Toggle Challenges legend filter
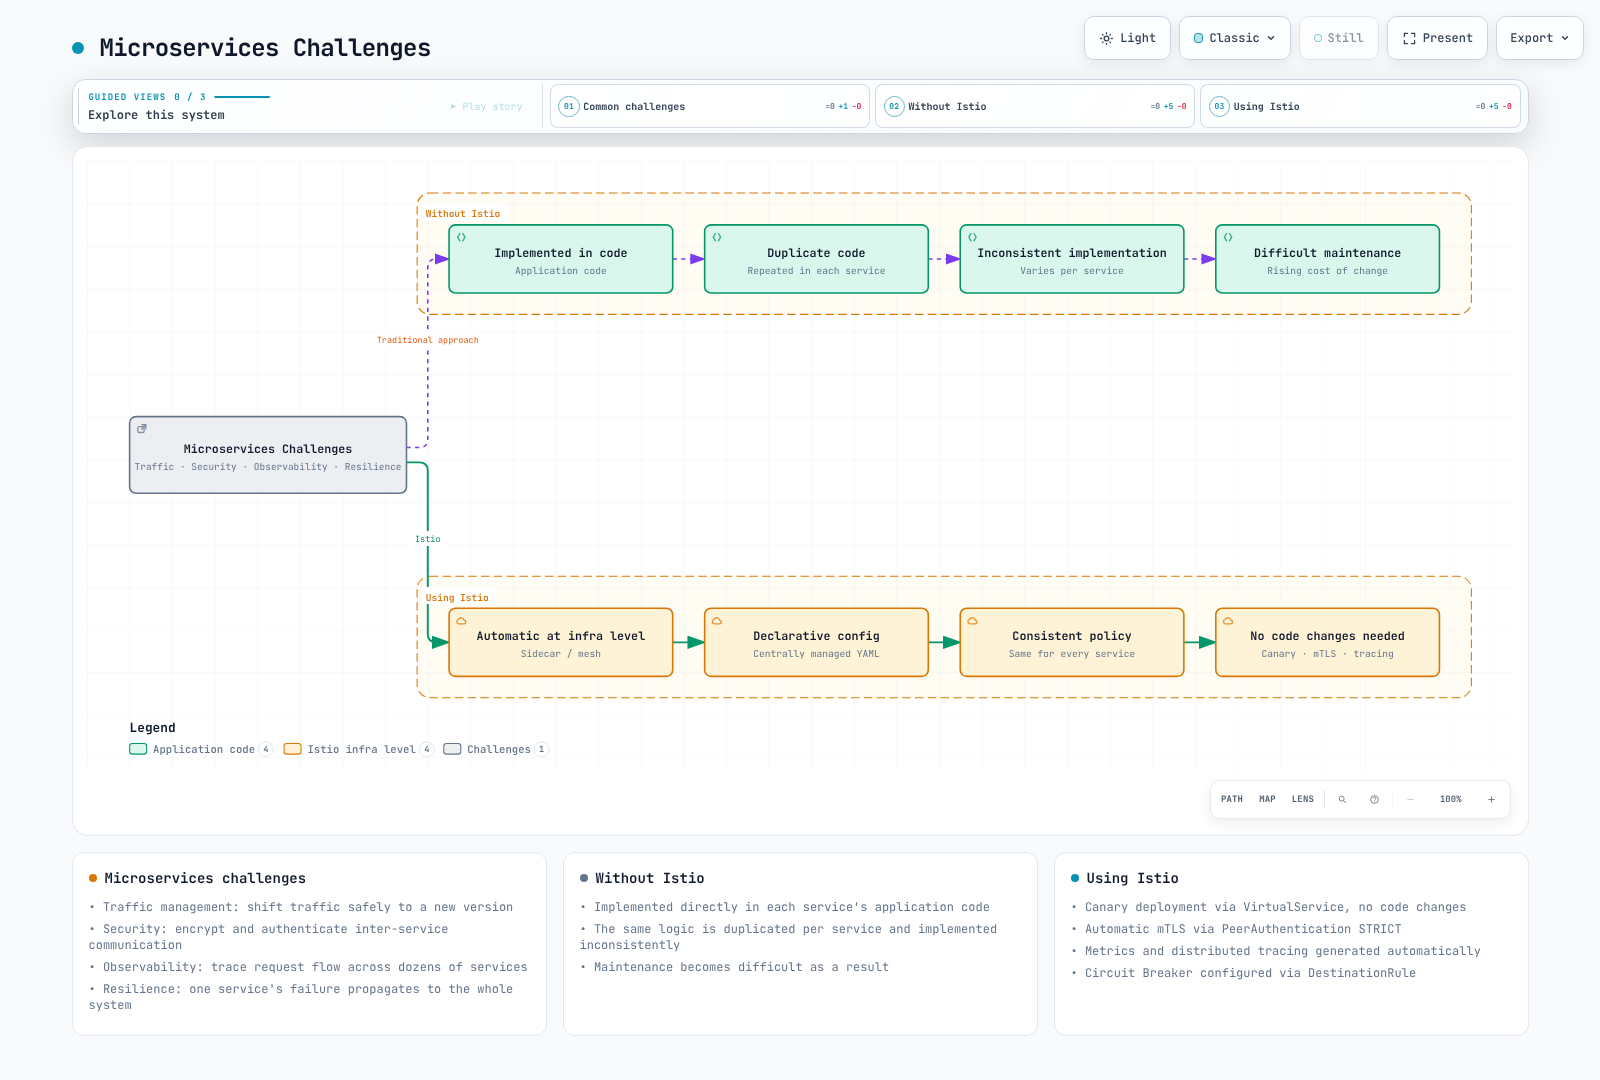The image size is (1600, 1080). coord(496,749)
